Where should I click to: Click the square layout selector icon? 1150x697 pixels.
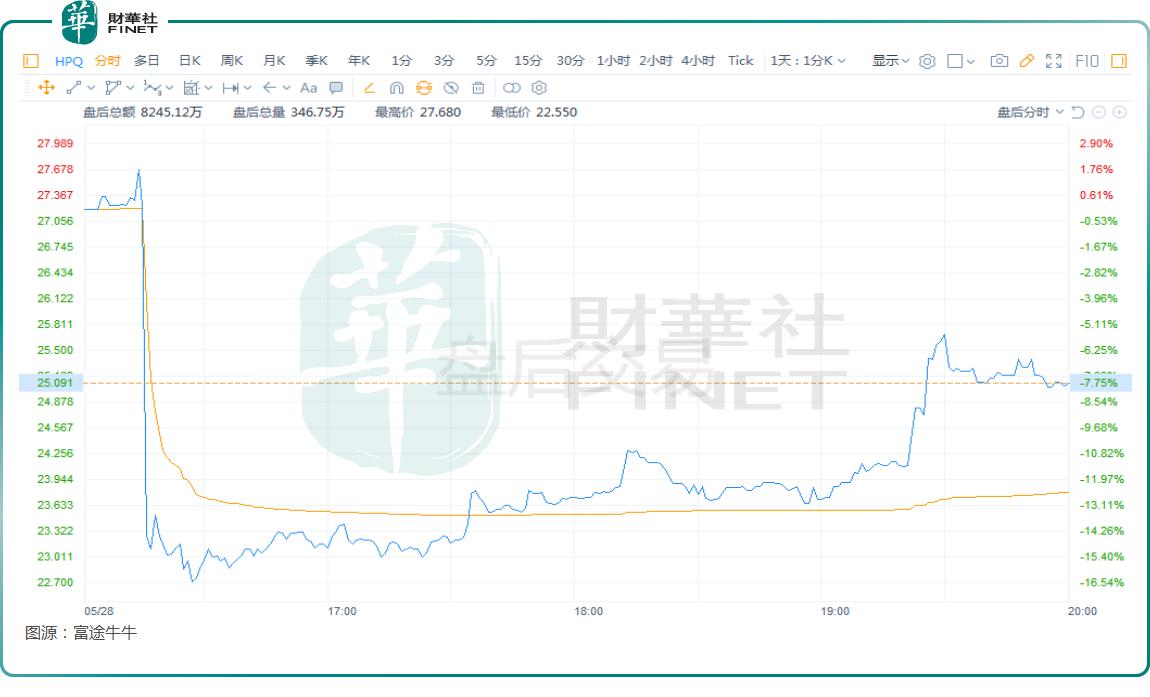[954, 61]
